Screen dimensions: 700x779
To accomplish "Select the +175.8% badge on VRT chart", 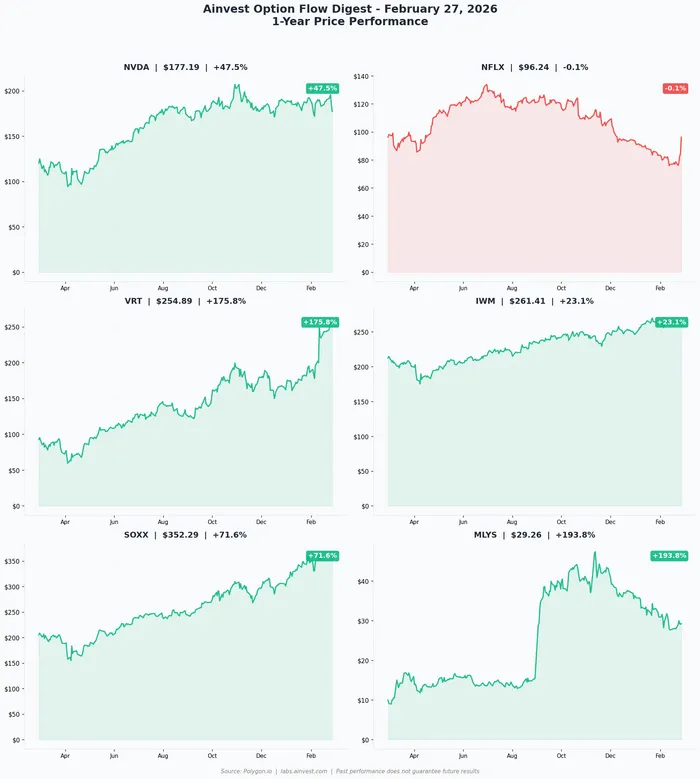I will [320, 322].
